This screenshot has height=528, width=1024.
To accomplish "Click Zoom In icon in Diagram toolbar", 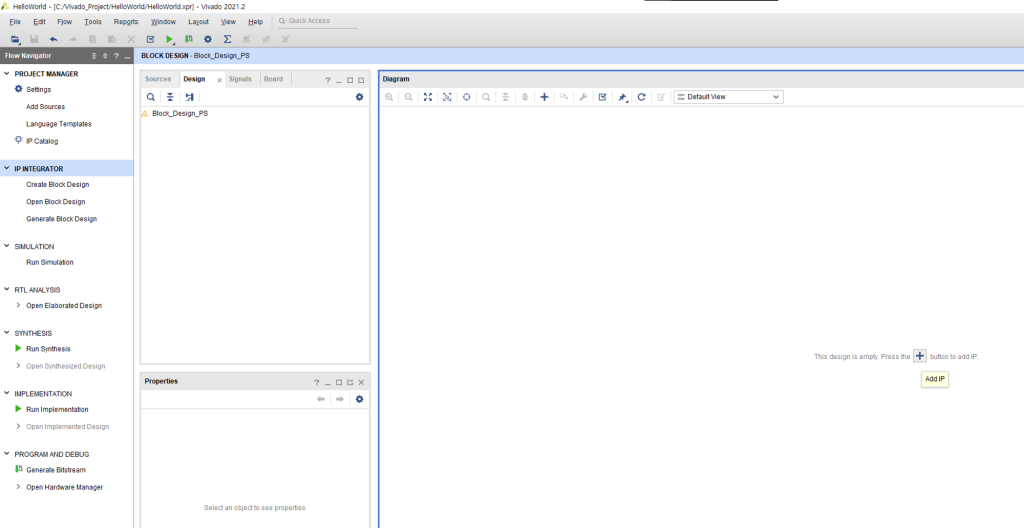I will (389, 97).
